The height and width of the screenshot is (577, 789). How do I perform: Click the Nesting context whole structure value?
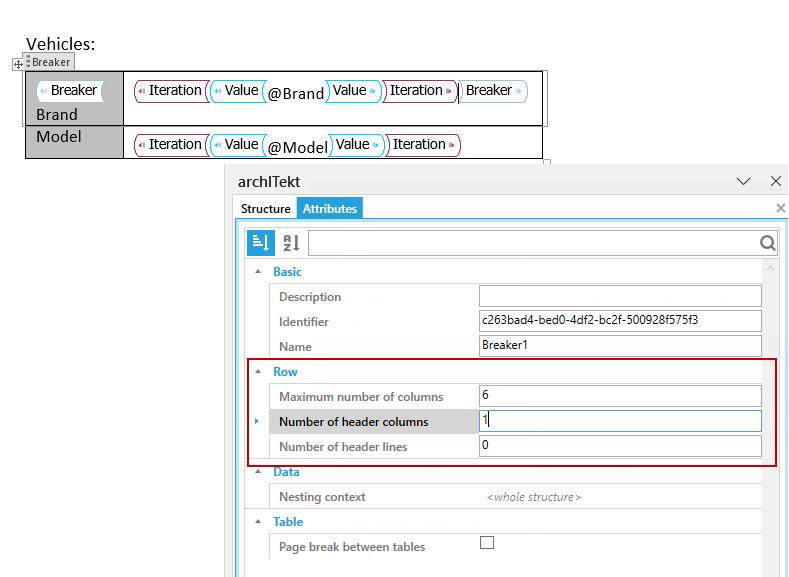click(x=533, y=497)
